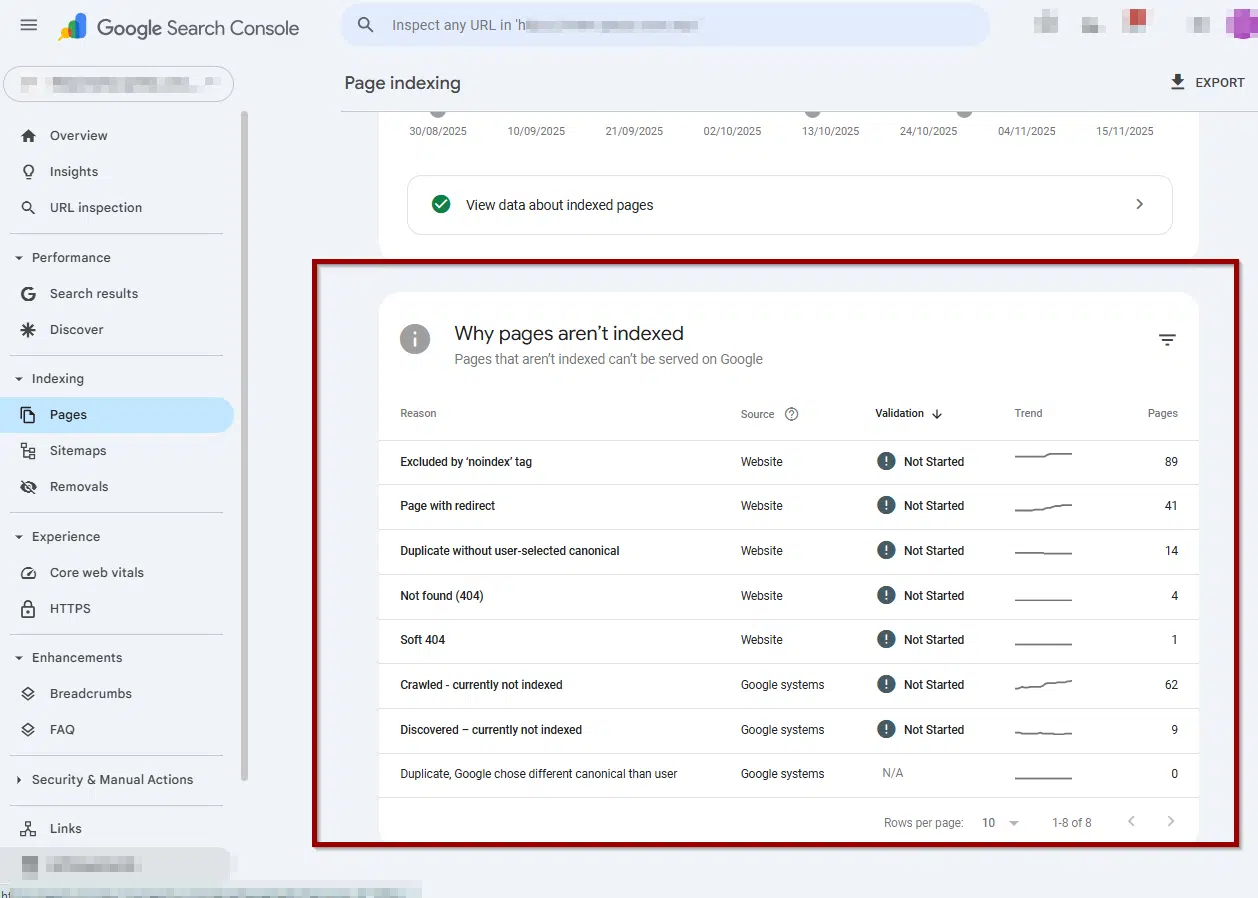The width and height of the screenshot is (1258, 898).
Task: Open the hamburger main menu
Action: (x=29, y=25)
